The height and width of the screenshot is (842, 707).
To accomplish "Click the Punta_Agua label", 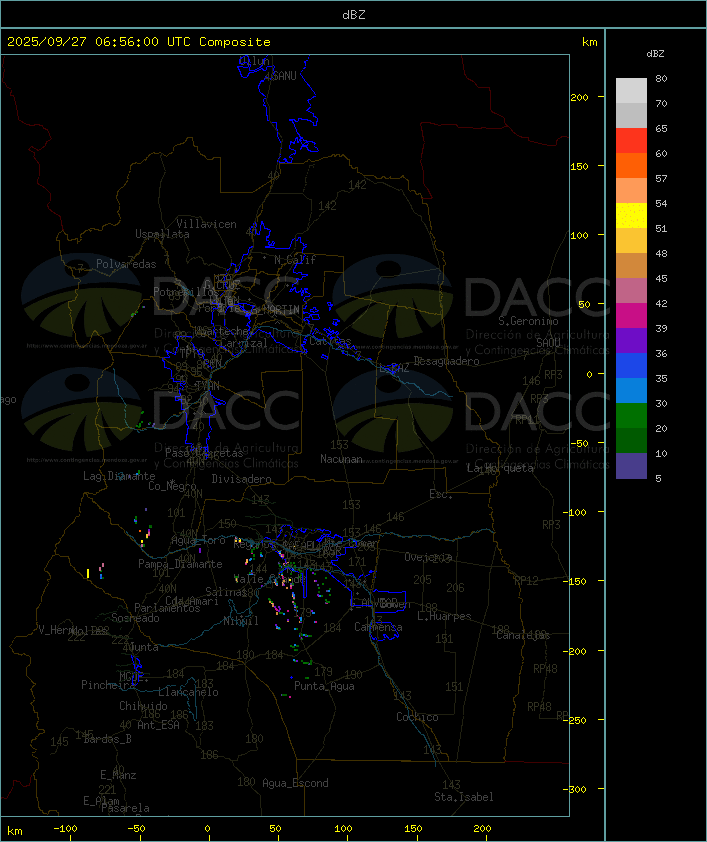I will [324, 686].
